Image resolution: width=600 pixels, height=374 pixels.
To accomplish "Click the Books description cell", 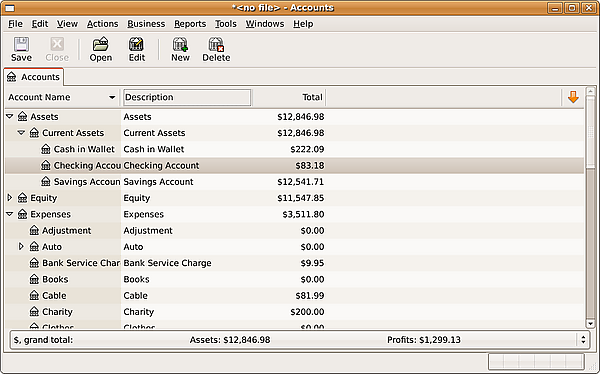I will pyautogui.click(x=137, y=279).
